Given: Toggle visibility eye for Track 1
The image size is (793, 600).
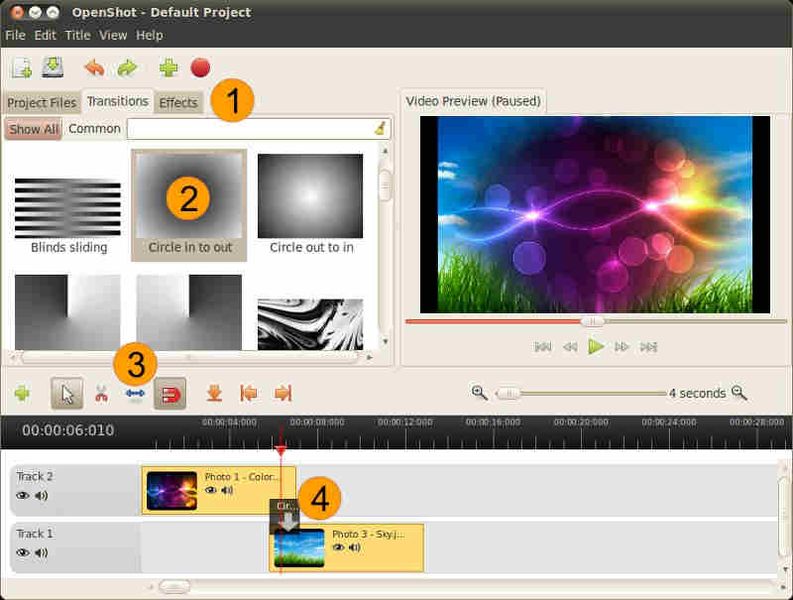Looking at the screenshot, I should point(23,552).
